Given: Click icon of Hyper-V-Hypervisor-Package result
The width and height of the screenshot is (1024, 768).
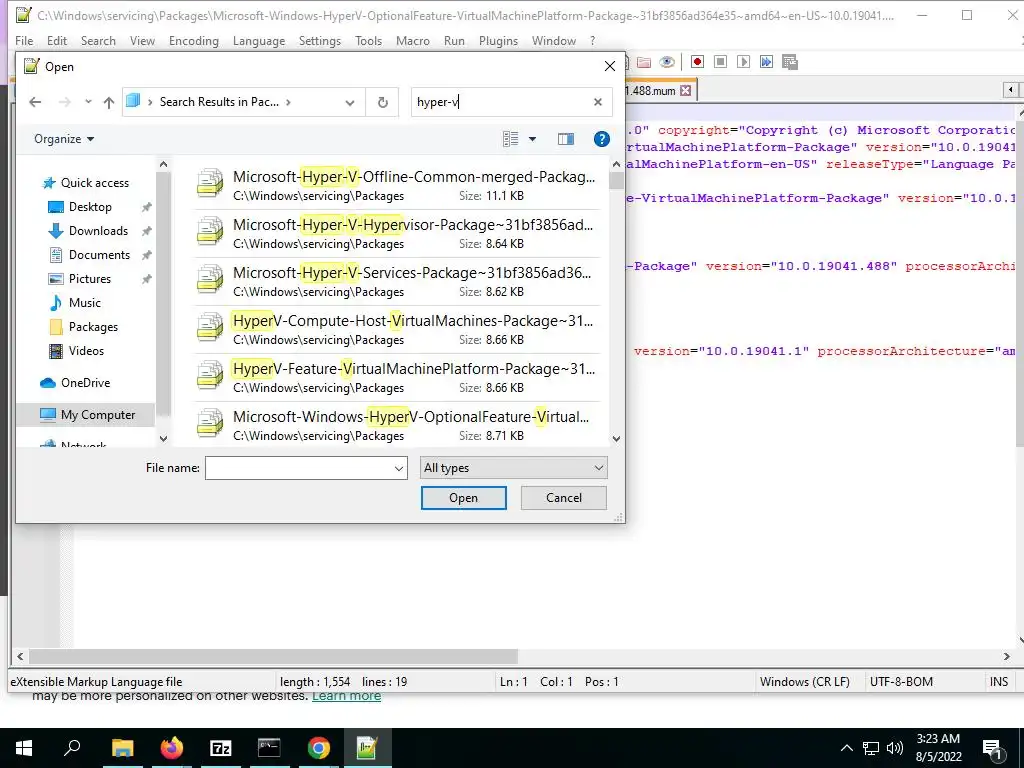Looking at the screenshot, I should tap(210, 232).
